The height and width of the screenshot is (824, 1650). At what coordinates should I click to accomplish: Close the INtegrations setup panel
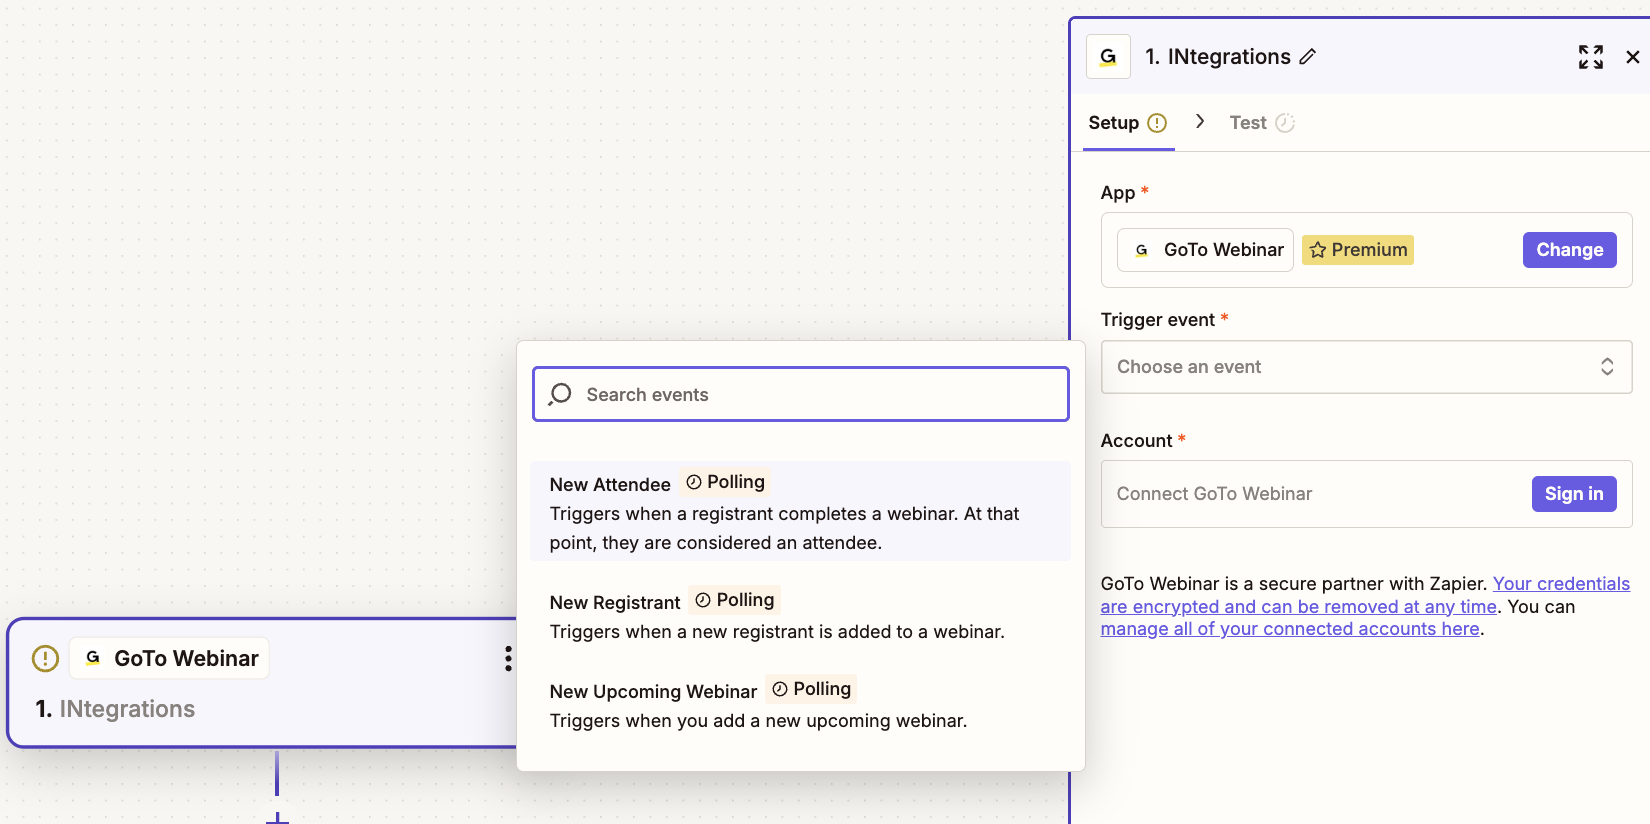coord(1633,57)
